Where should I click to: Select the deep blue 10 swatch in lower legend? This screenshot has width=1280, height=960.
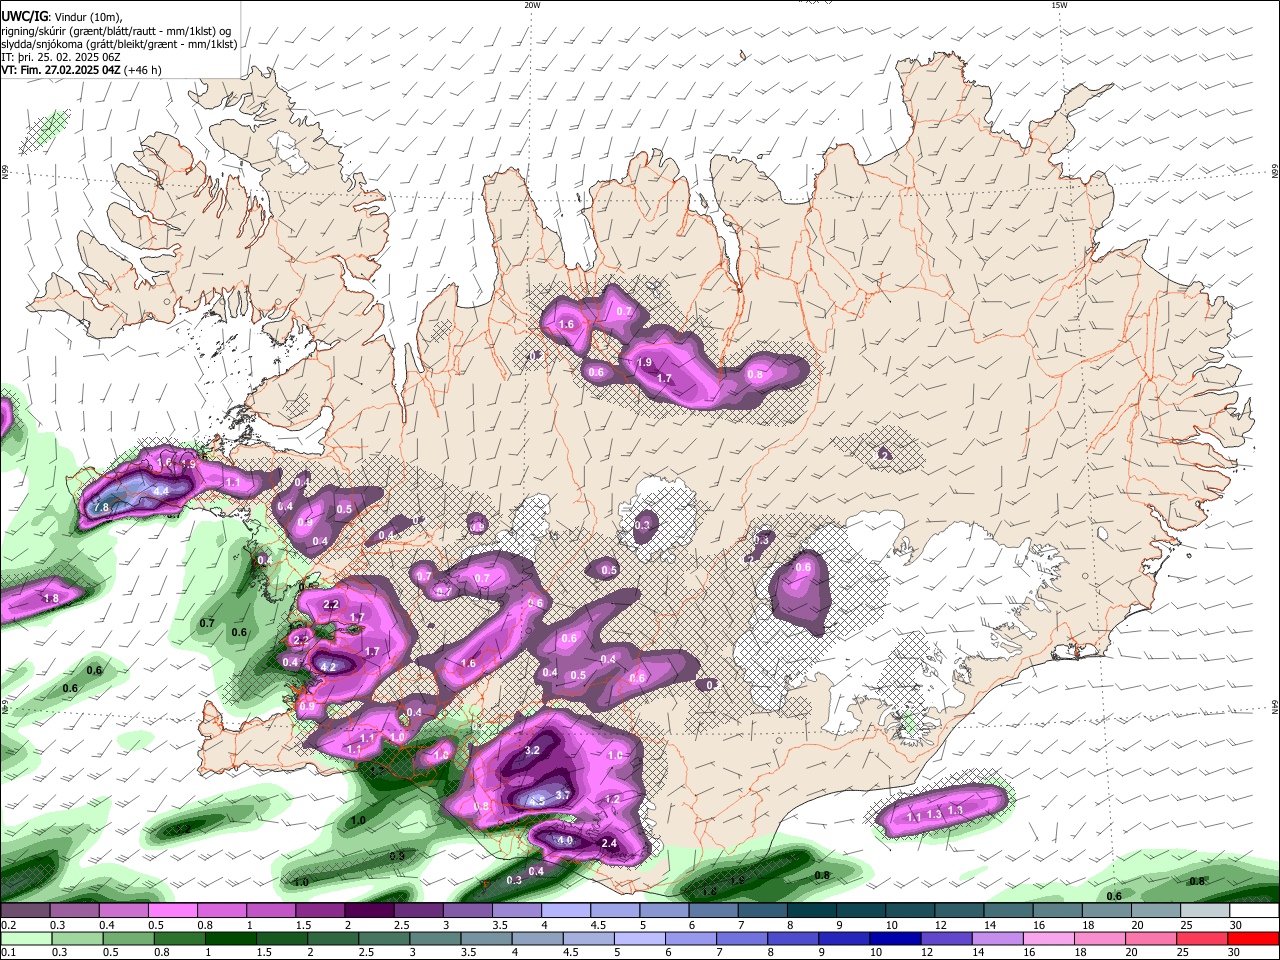pos(893,938)
